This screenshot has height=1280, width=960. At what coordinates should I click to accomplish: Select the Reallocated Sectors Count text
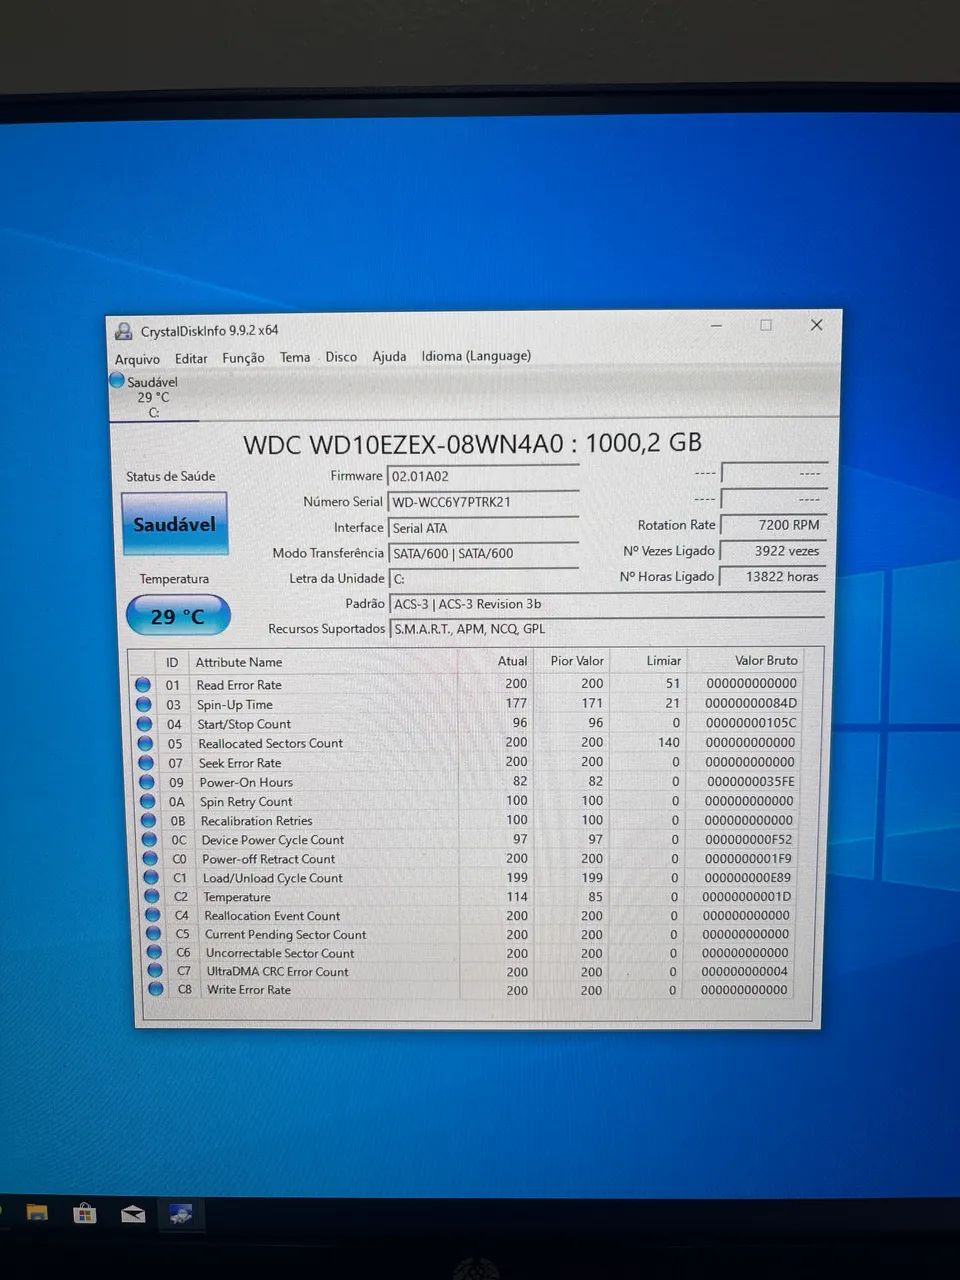pos(271,744)
